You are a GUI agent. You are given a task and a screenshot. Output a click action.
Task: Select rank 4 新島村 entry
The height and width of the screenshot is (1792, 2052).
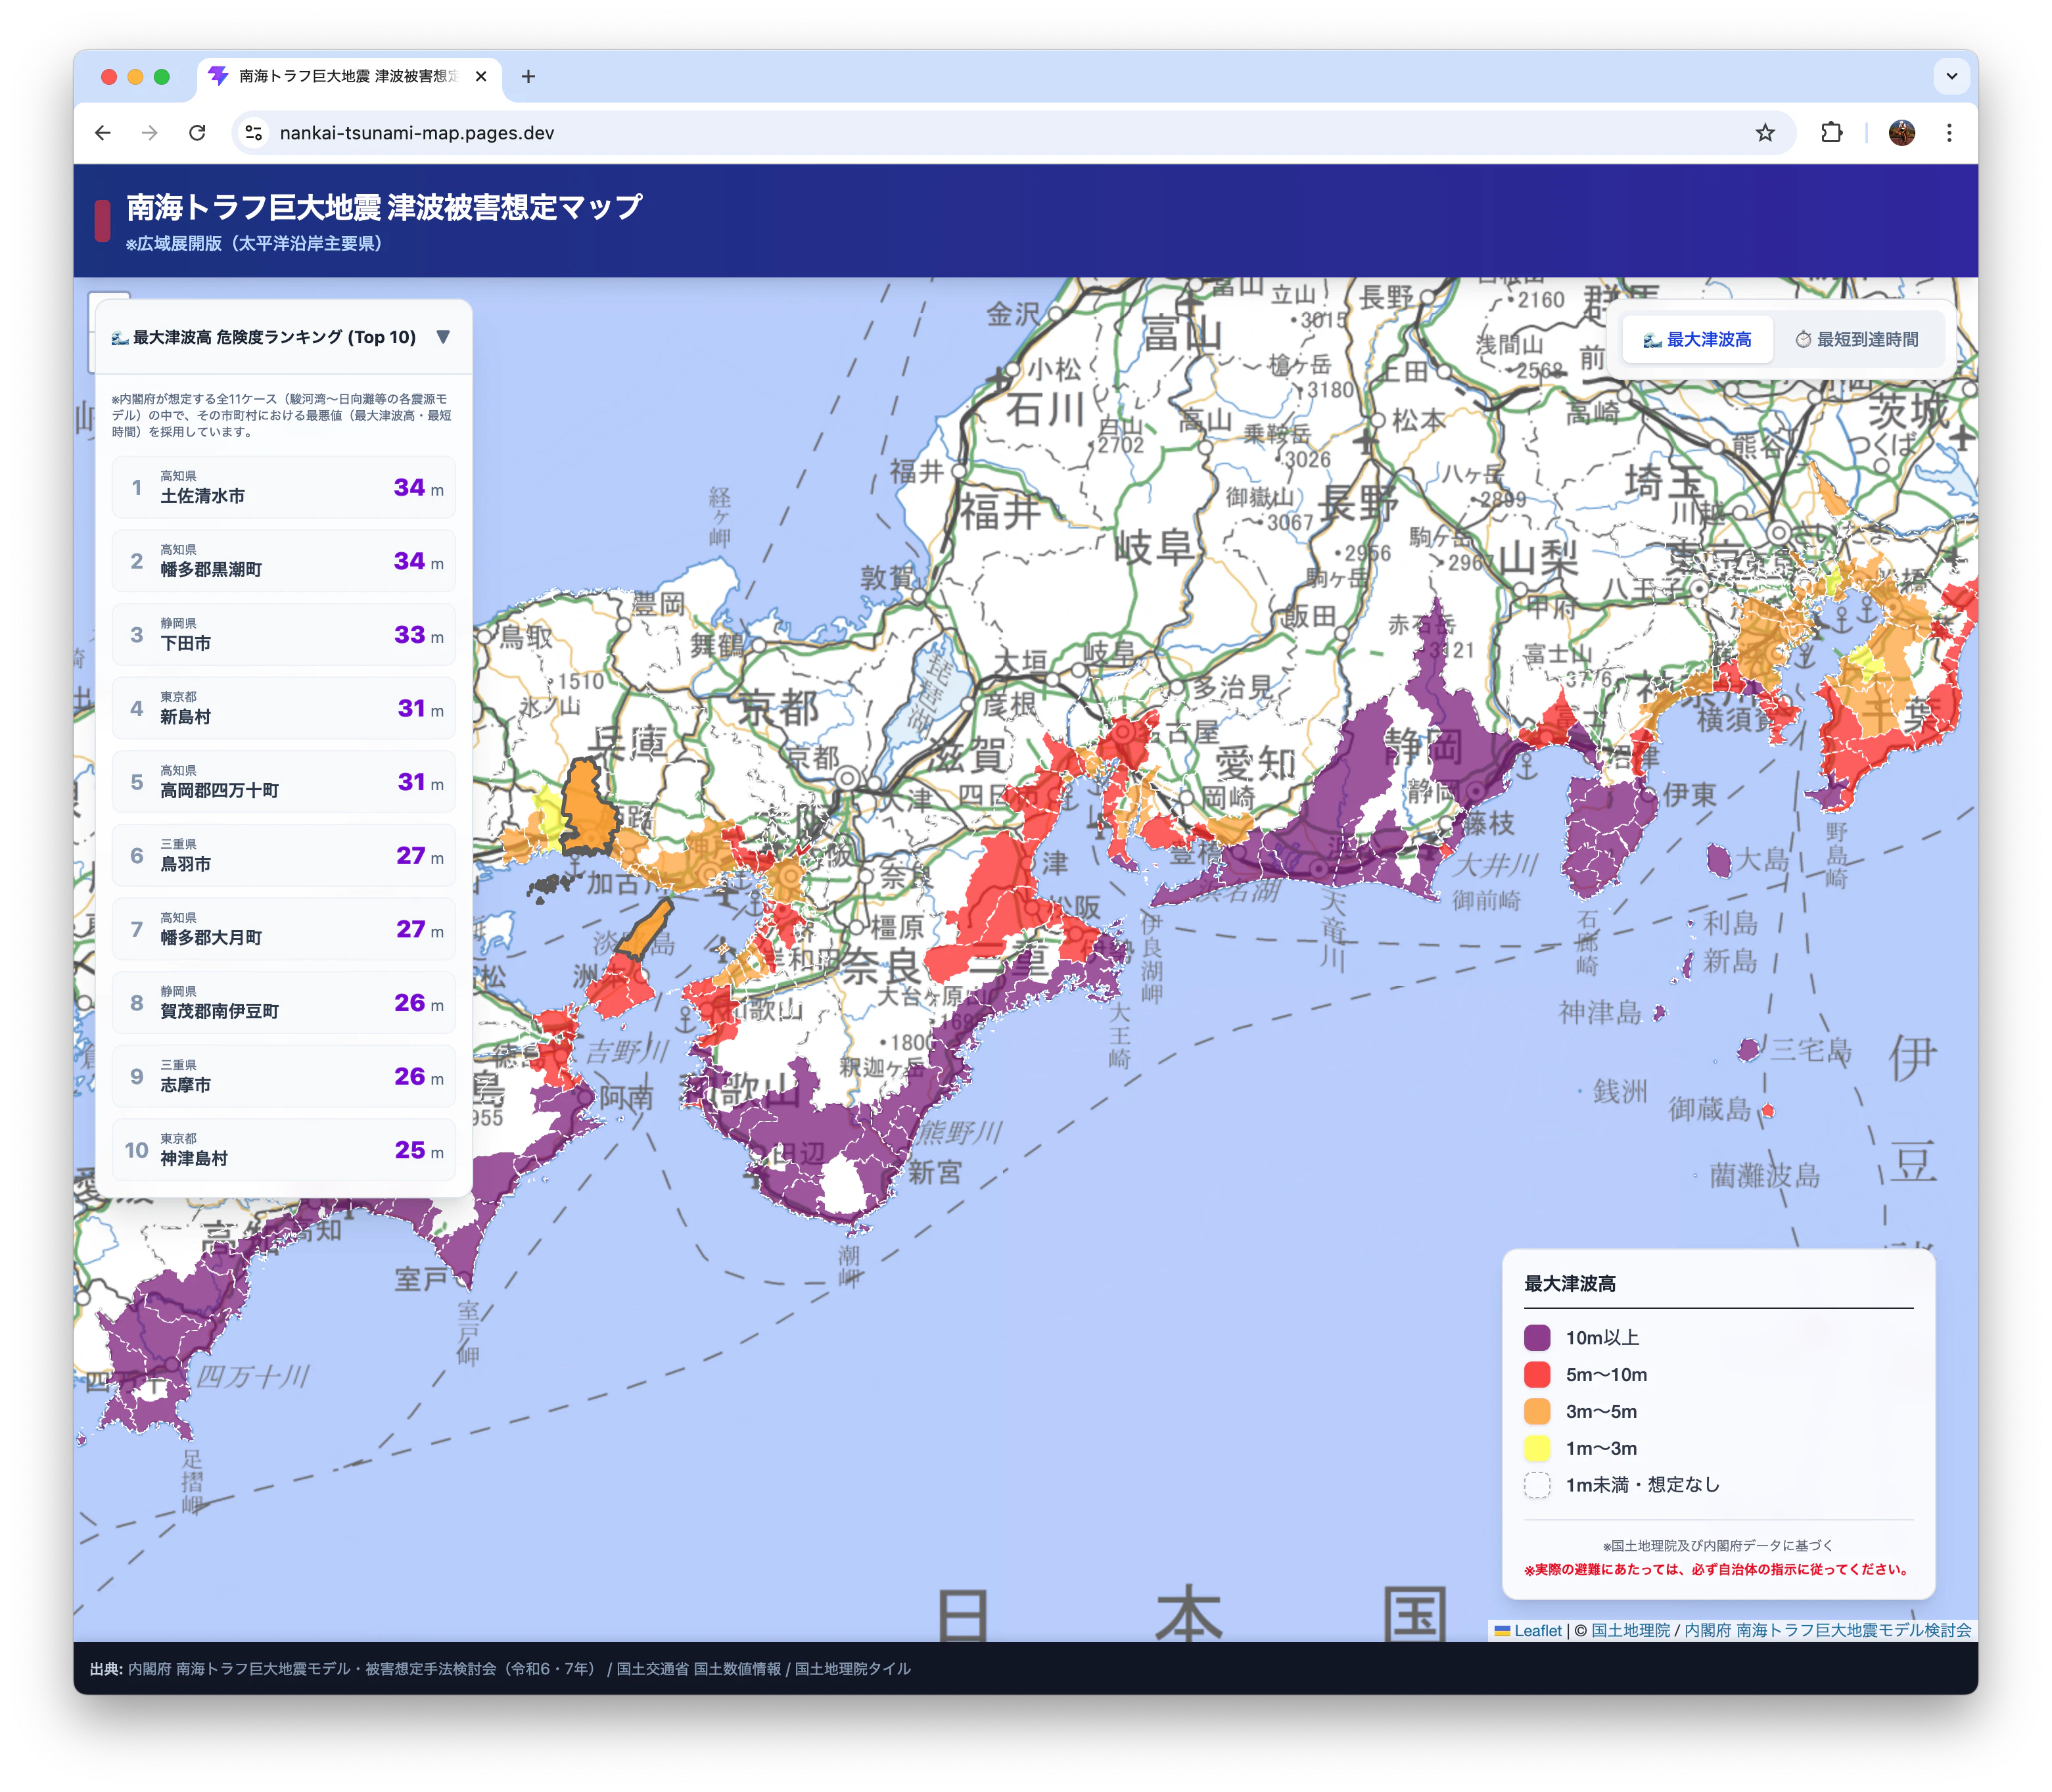click(284, 708)
